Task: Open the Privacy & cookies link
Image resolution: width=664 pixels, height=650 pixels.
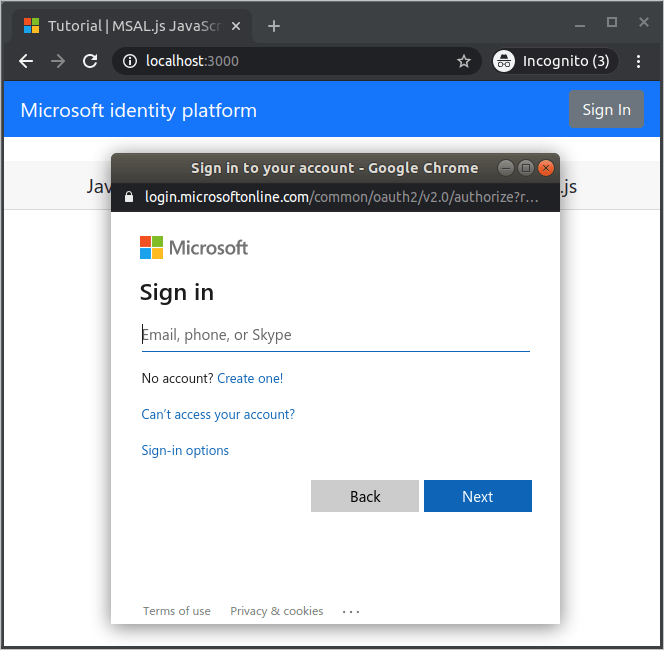Action: pos(277,611)
